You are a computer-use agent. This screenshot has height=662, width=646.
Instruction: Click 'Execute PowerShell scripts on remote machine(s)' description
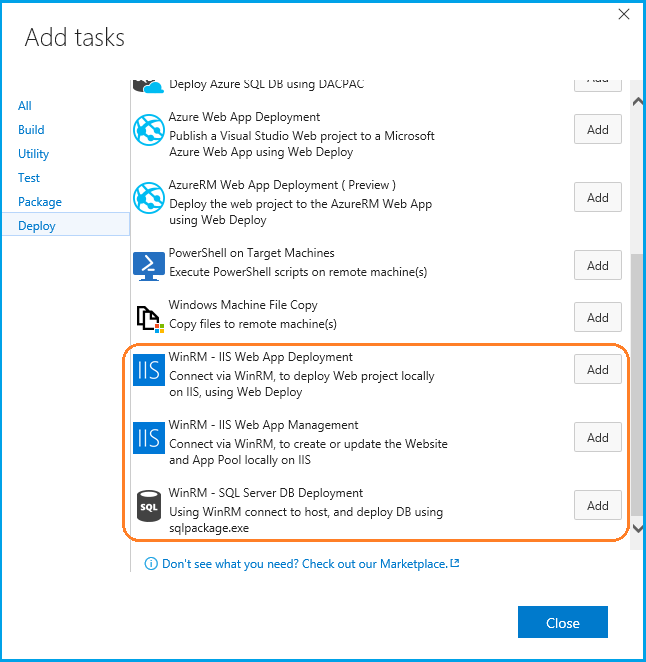tap(298, 272)
